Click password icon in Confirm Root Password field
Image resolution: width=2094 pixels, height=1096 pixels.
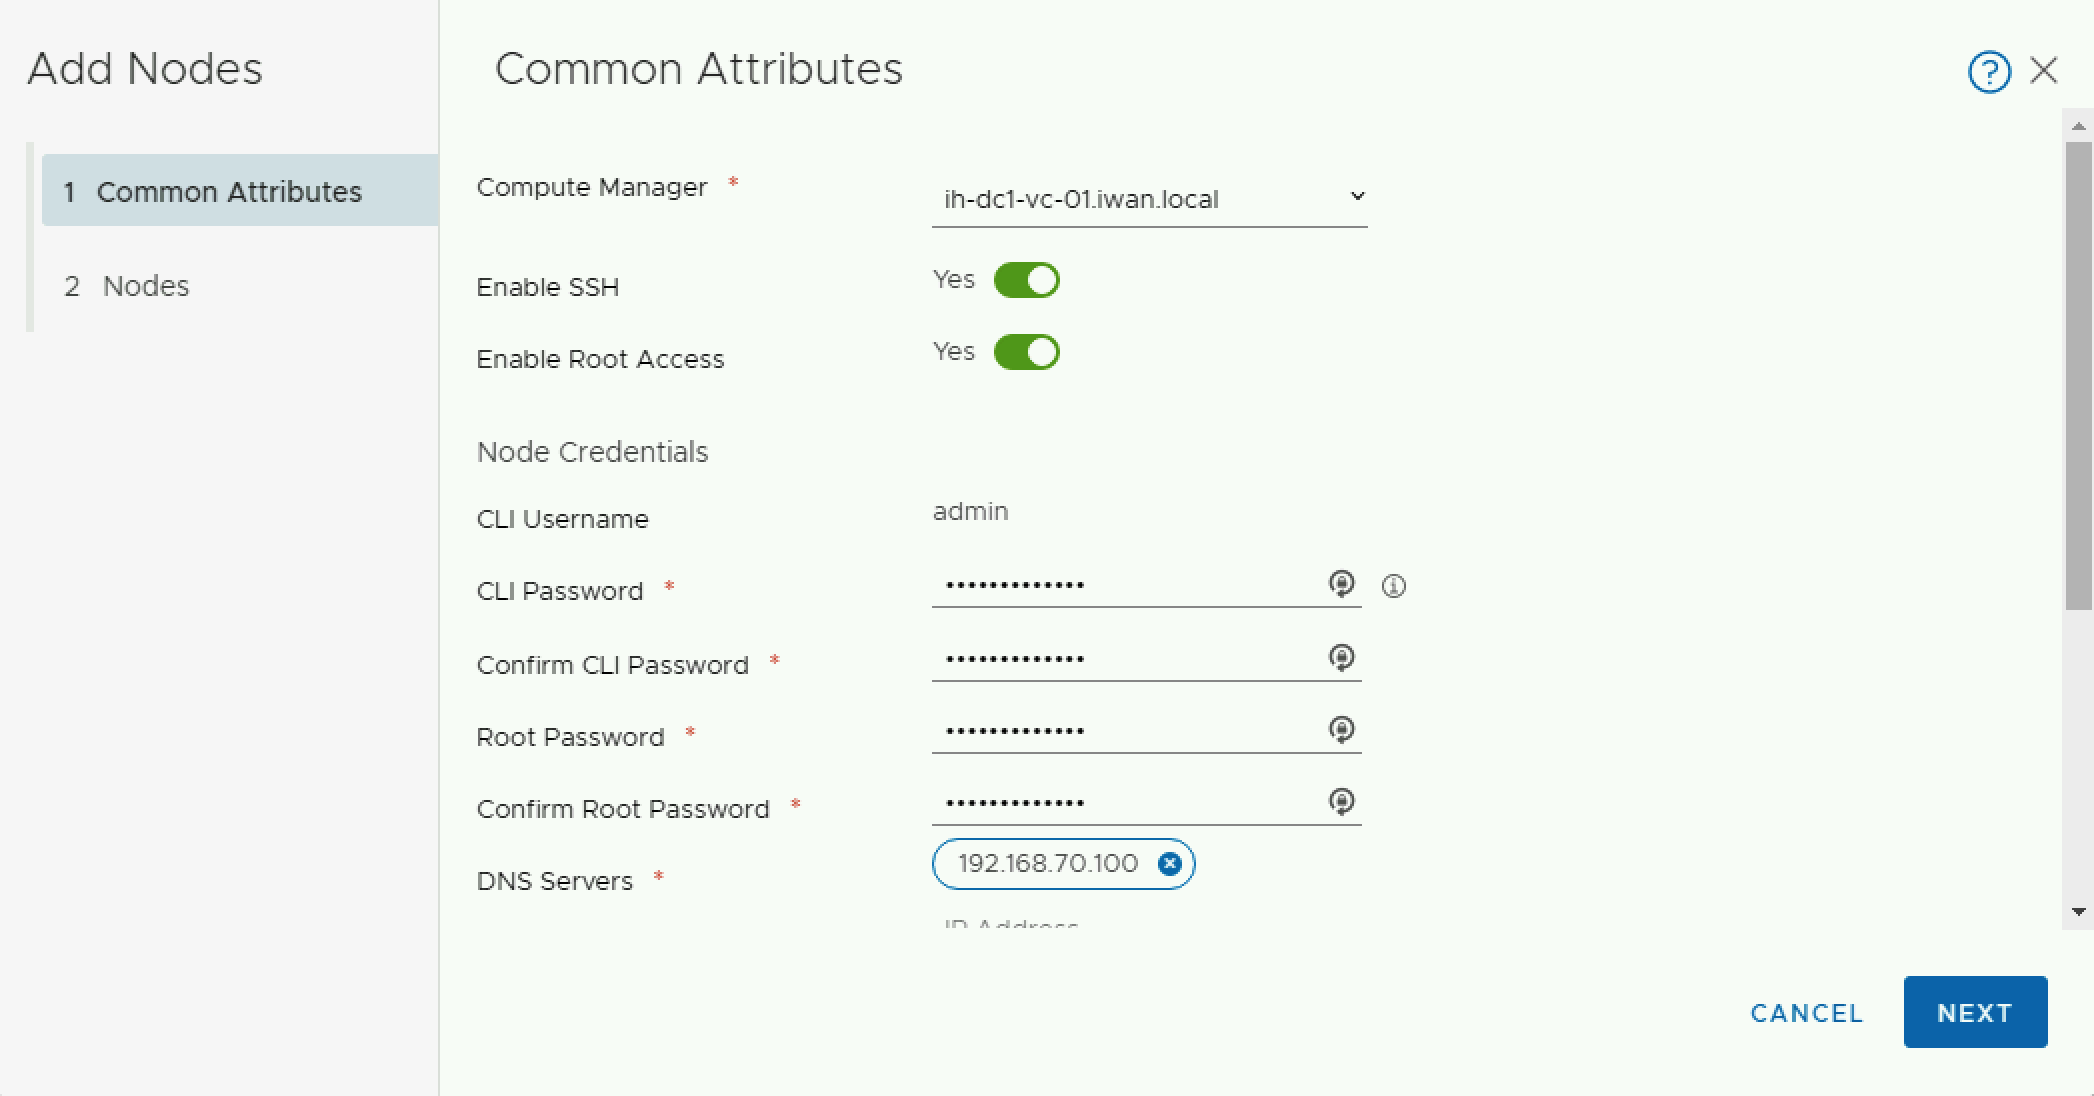1341,801
